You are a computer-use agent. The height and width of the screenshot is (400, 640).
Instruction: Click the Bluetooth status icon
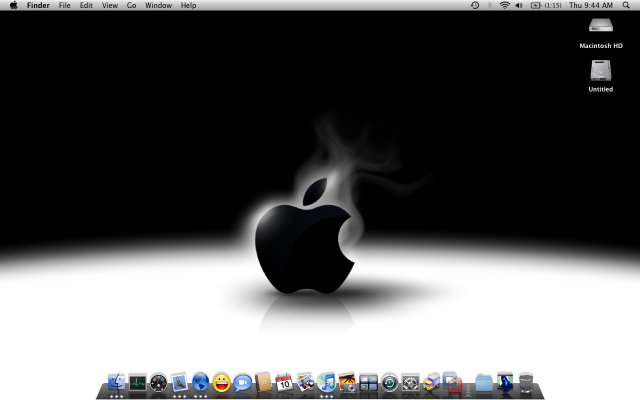point(490,5)
